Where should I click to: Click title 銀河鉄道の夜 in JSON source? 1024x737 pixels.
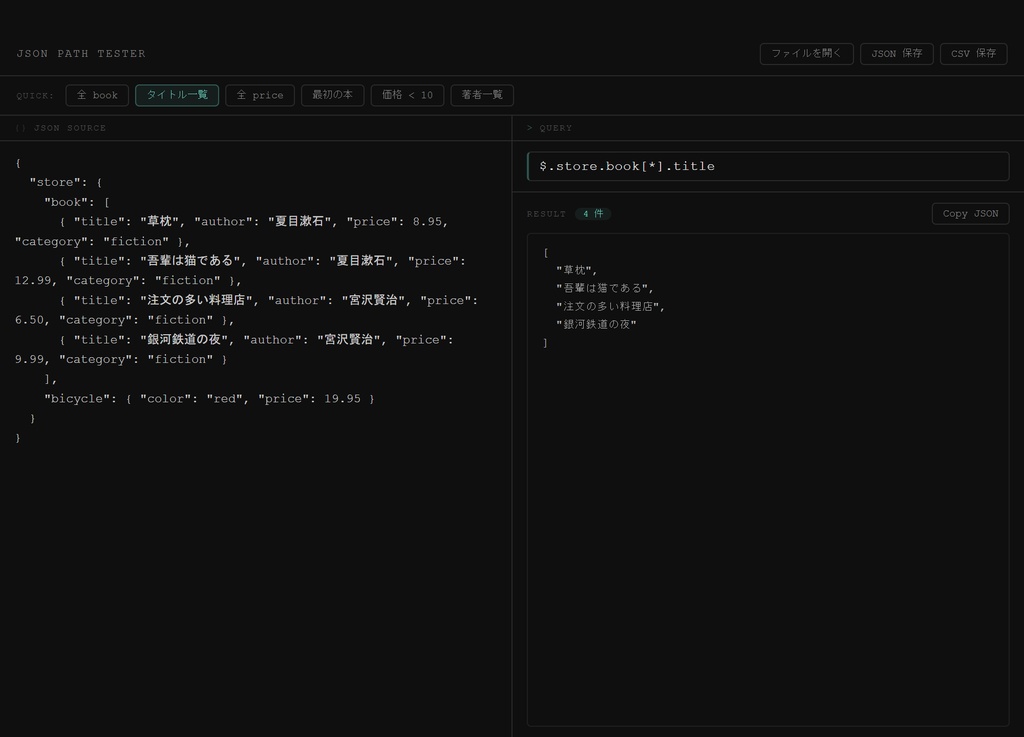click(185, 339)
